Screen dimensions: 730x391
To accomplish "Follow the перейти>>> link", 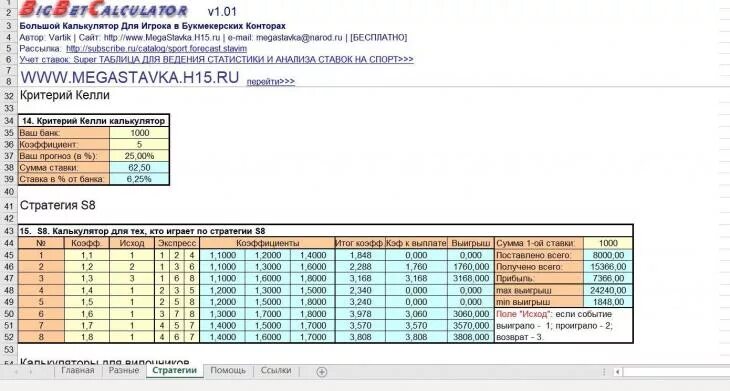I will coord(270,81).
